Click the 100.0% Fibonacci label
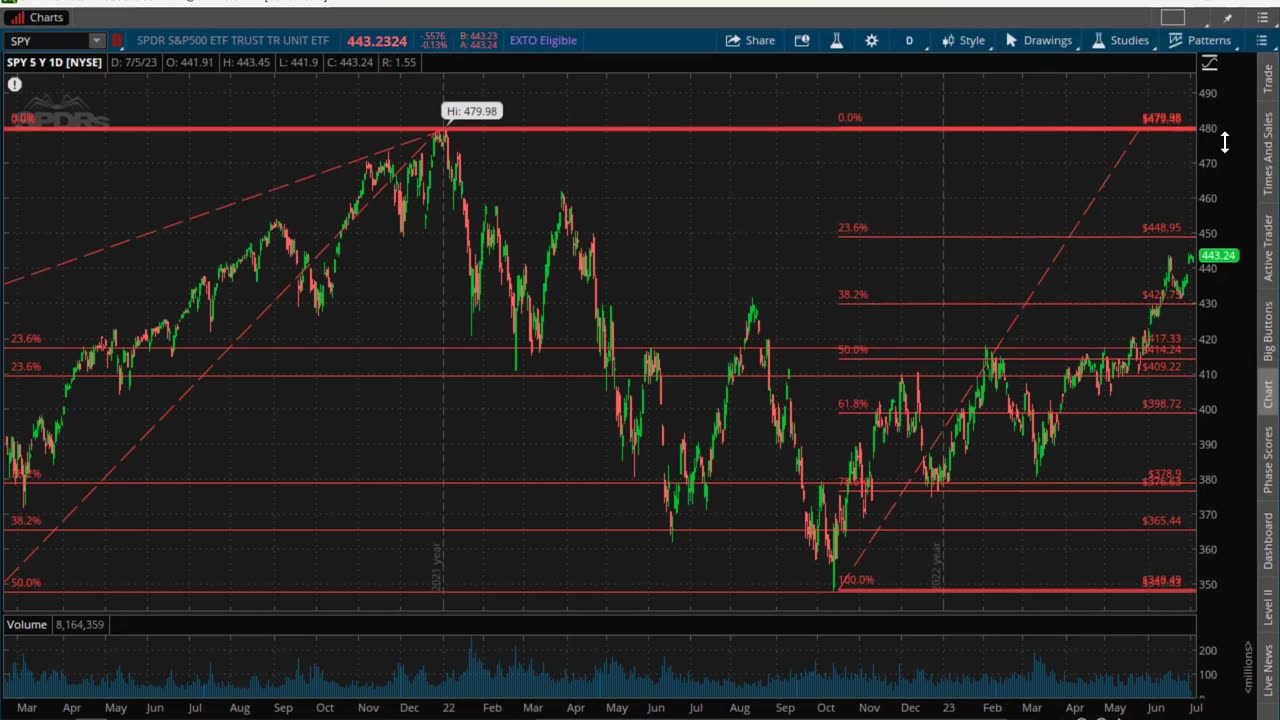This screenshot has width=1280, height=720. (856, 580)
